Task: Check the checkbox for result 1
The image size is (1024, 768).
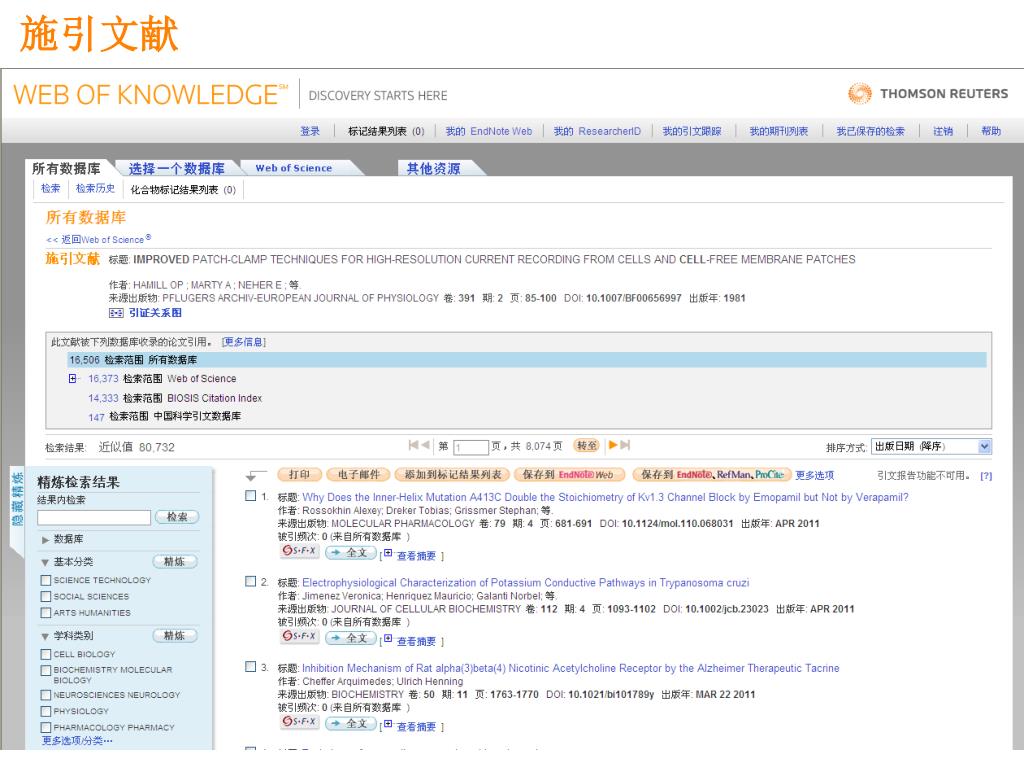Action: coord(250,496)
